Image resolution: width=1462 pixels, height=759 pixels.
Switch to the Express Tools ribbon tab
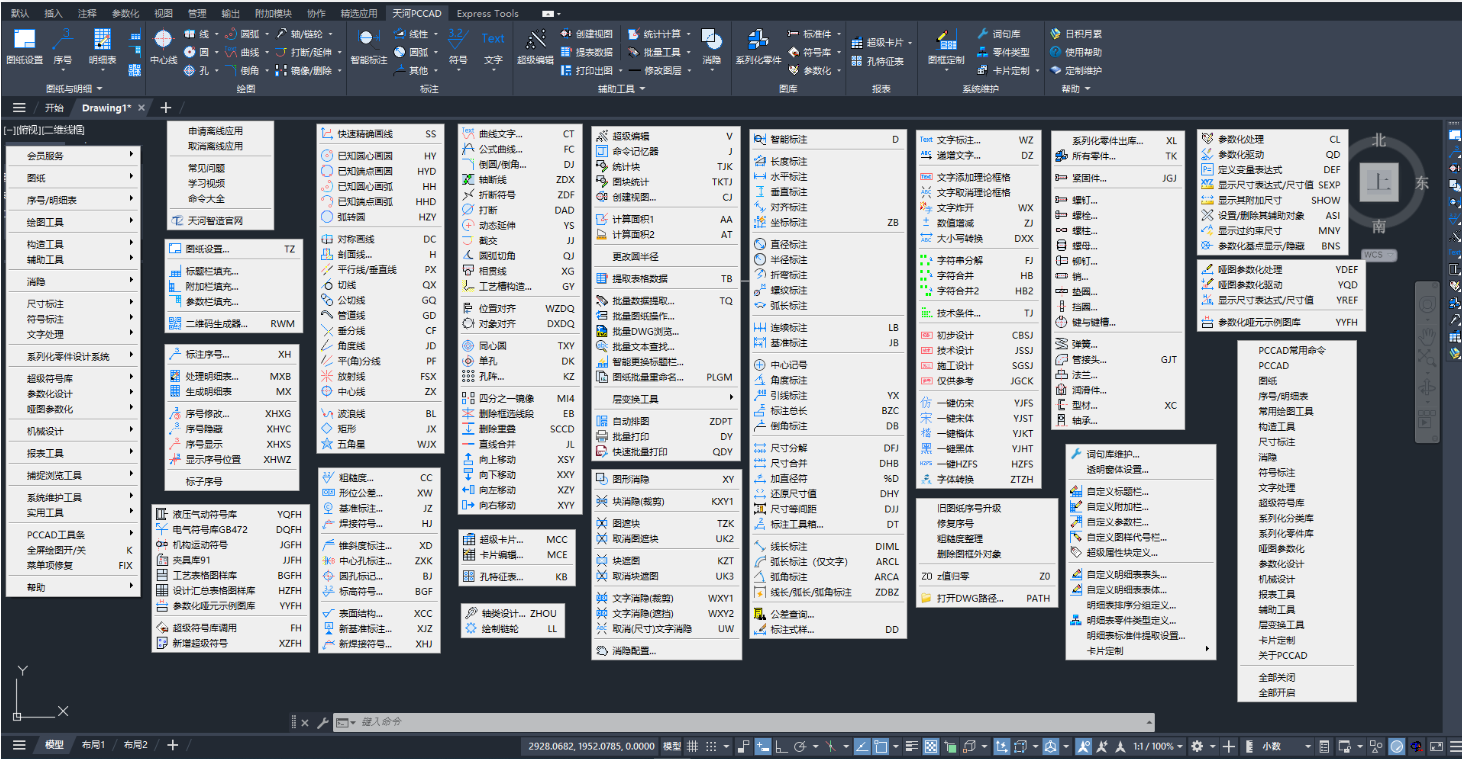[487, 14]
